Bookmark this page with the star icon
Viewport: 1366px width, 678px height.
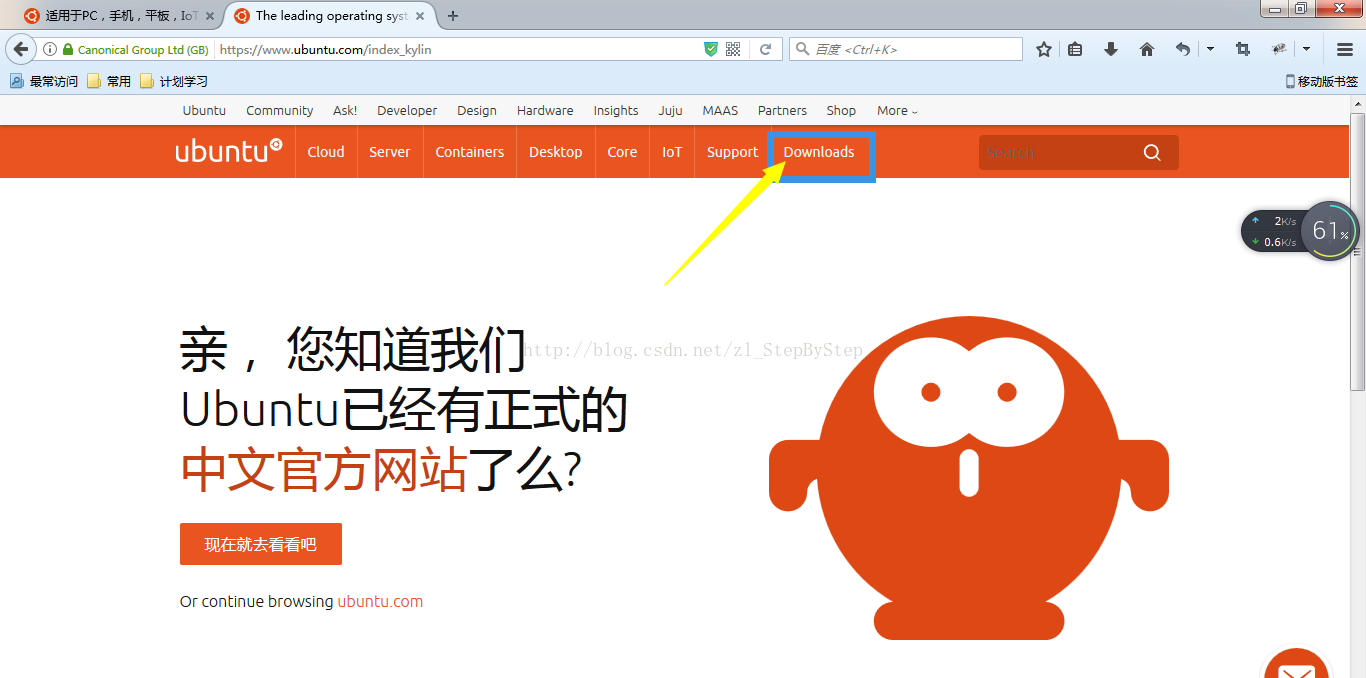(x=1044, y=49)
